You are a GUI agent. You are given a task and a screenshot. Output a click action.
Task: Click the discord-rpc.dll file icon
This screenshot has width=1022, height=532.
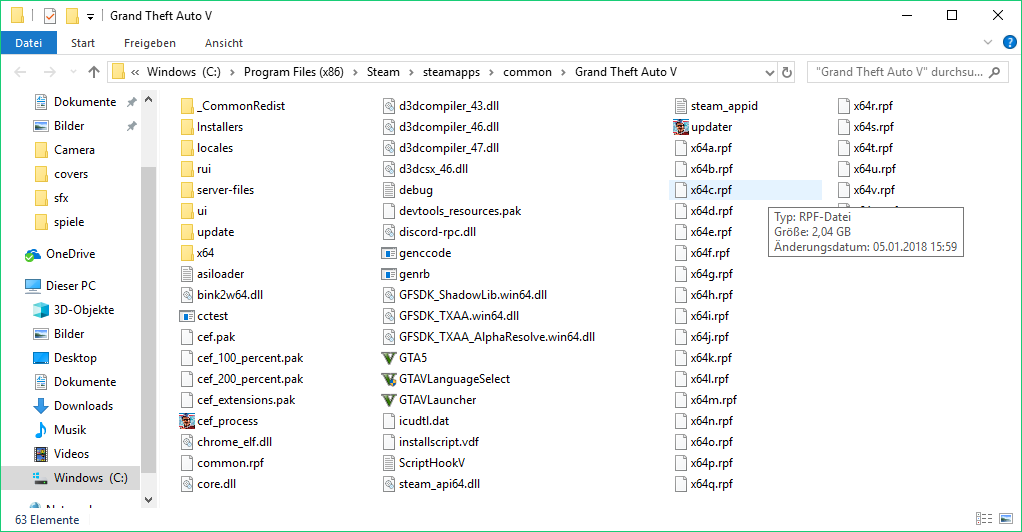(x=388, y=232)
